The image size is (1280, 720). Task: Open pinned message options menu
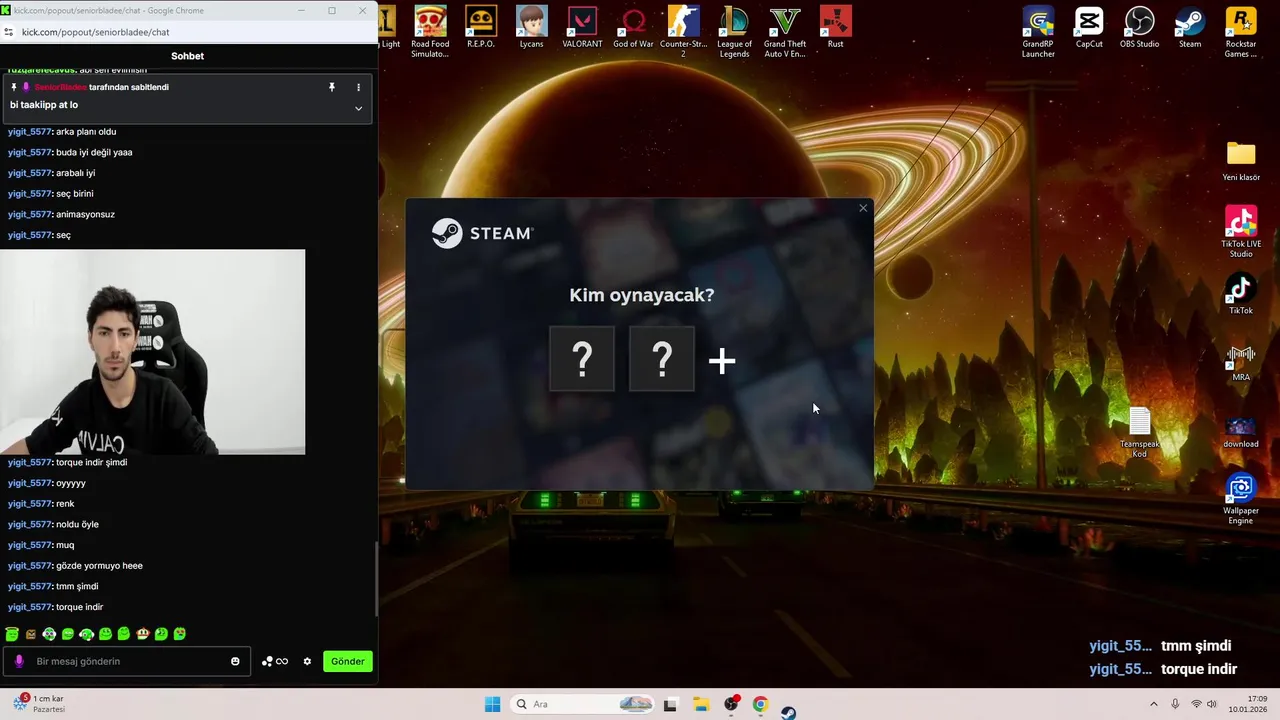click(x=358, y=87)
